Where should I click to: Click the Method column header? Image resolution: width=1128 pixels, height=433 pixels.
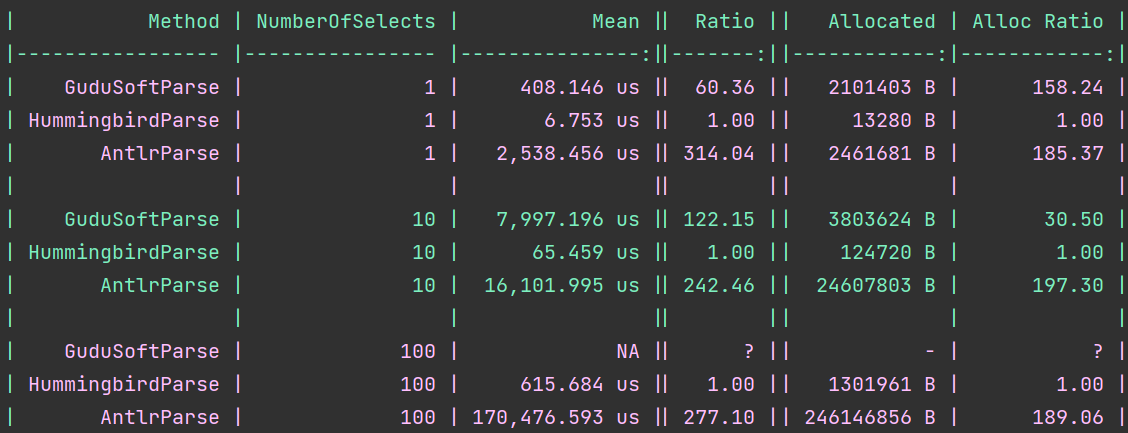[x=183, y=21]
